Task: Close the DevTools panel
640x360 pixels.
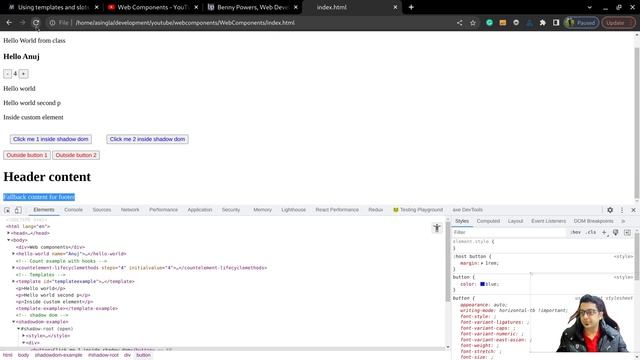Action: (x=633, y=210)
